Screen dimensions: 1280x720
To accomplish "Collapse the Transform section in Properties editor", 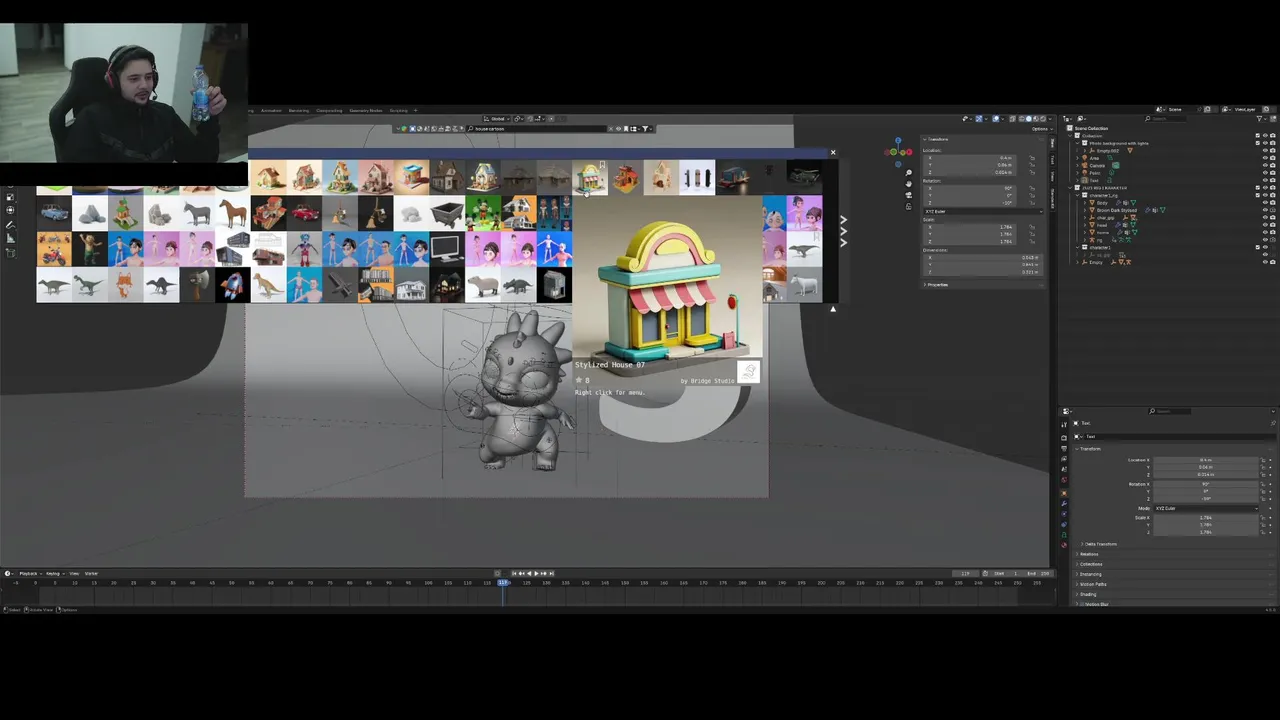I will [1088, 449].
